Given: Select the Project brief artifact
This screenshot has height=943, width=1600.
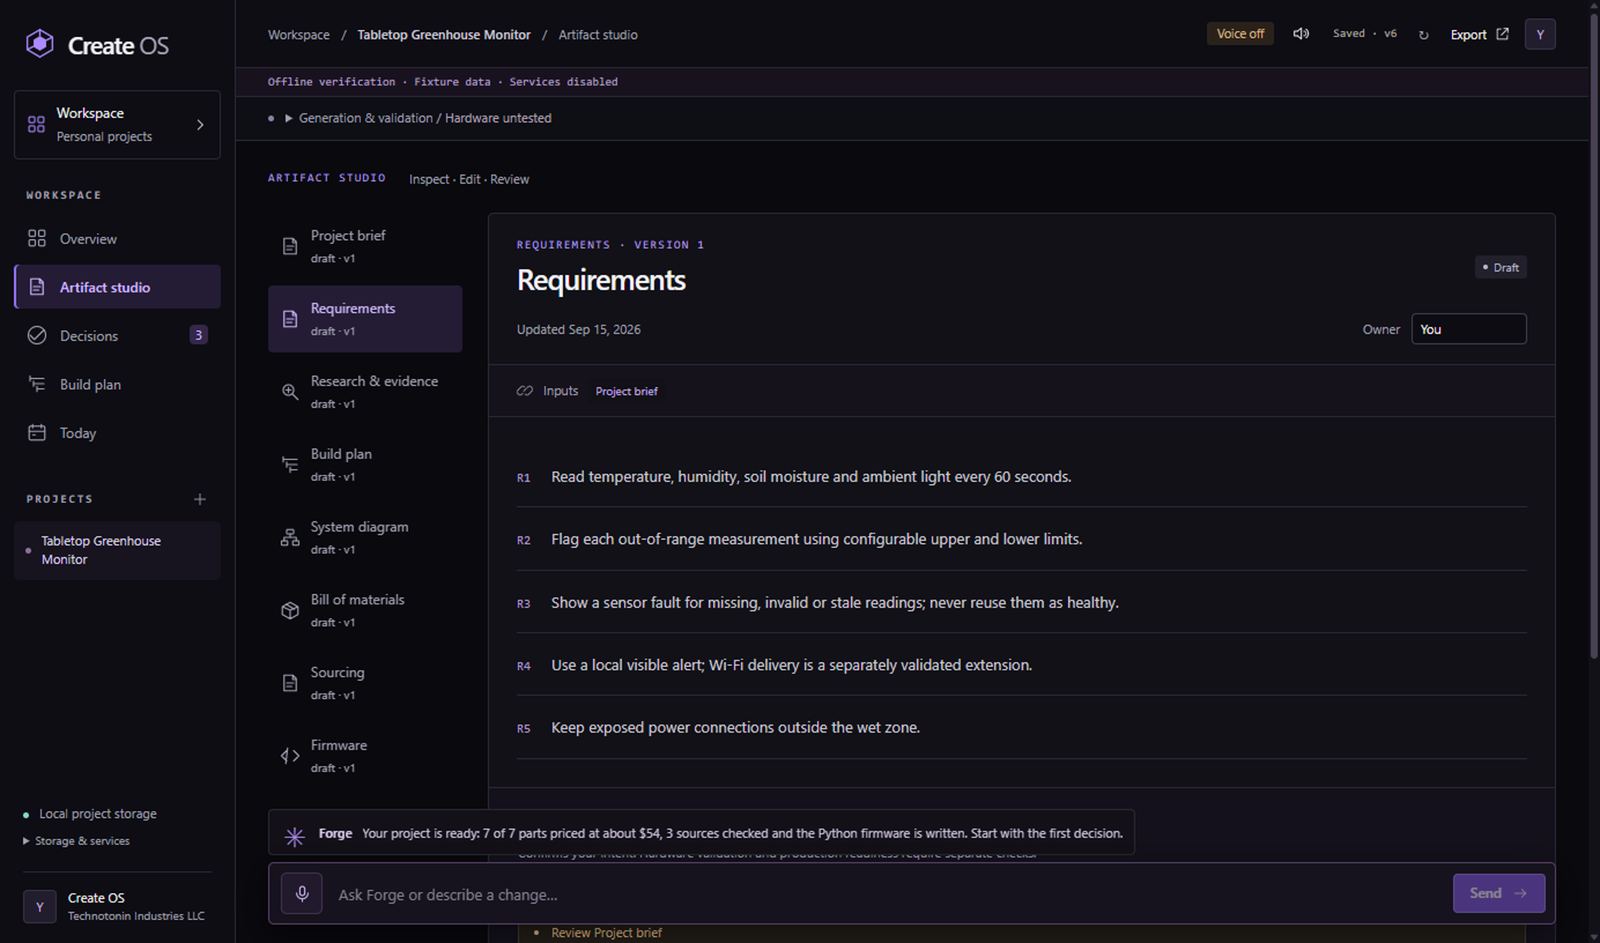Looking at the screenshot, I should pos(365,246).
